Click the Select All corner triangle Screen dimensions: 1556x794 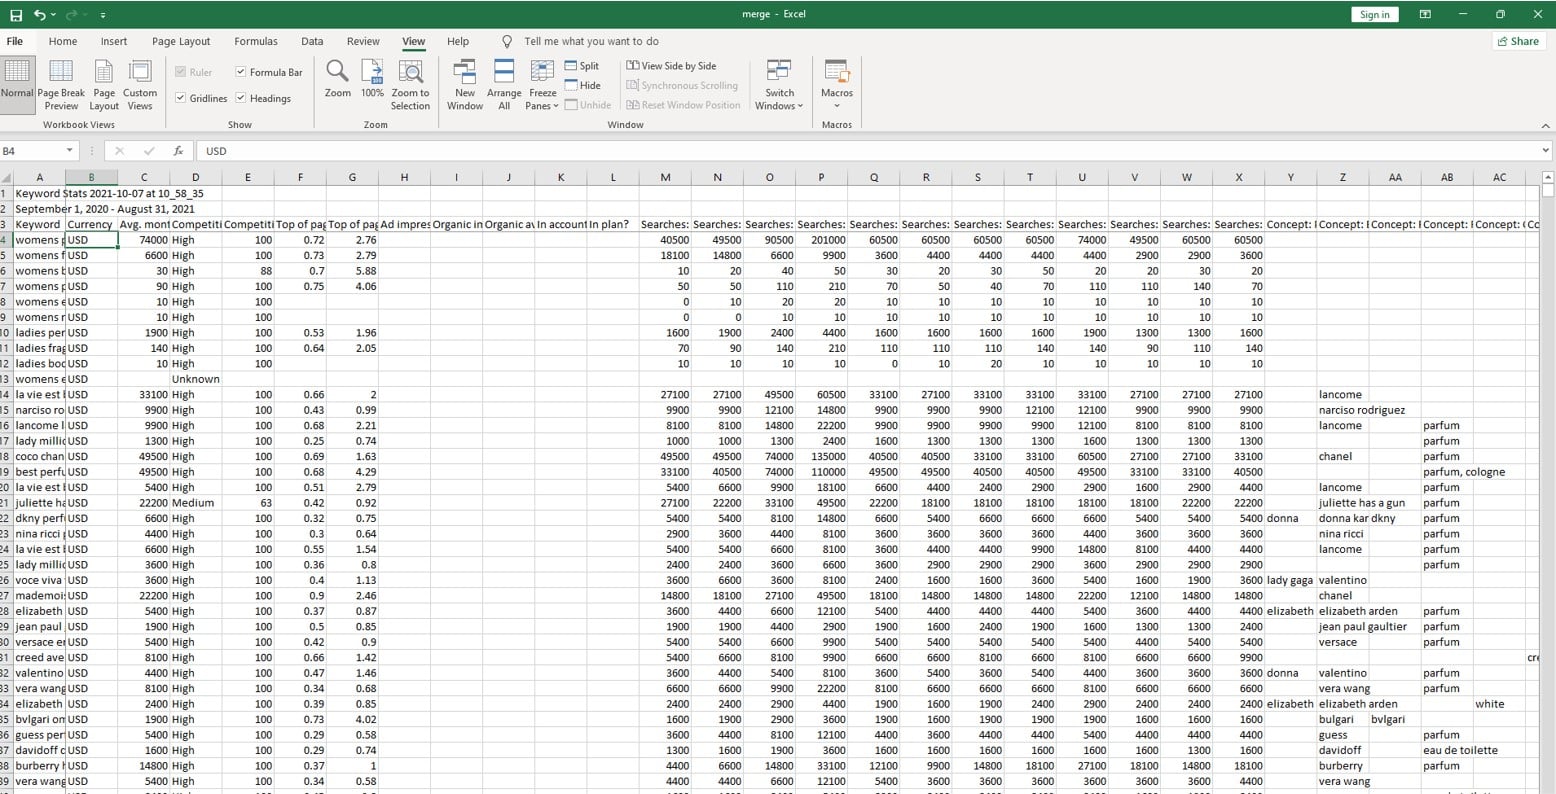[x=7, y=177]
